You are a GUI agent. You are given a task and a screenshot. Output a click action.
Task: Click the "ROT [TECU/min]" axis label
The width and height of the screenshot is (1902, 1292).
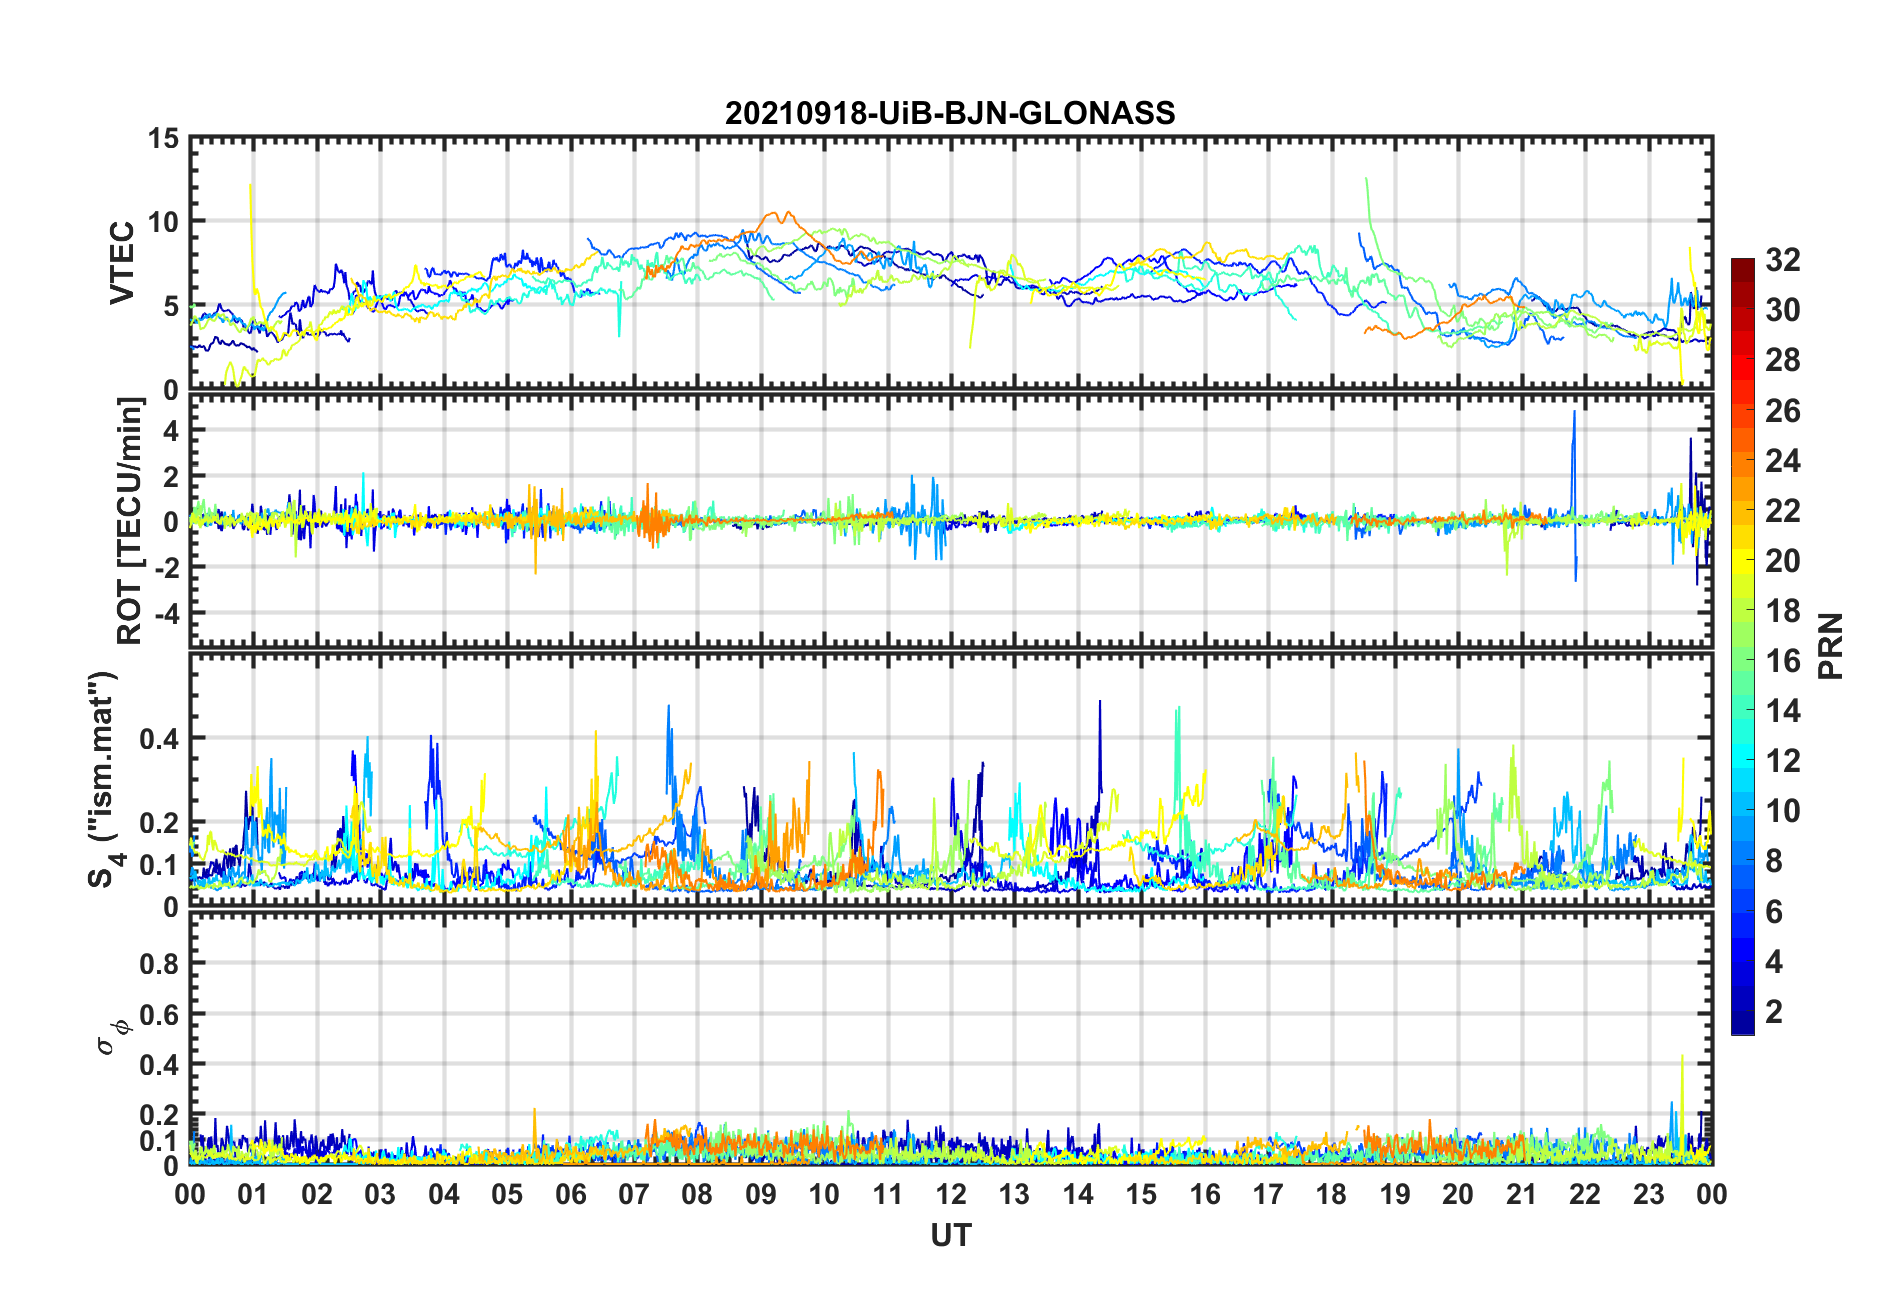(x=131, y=521)
